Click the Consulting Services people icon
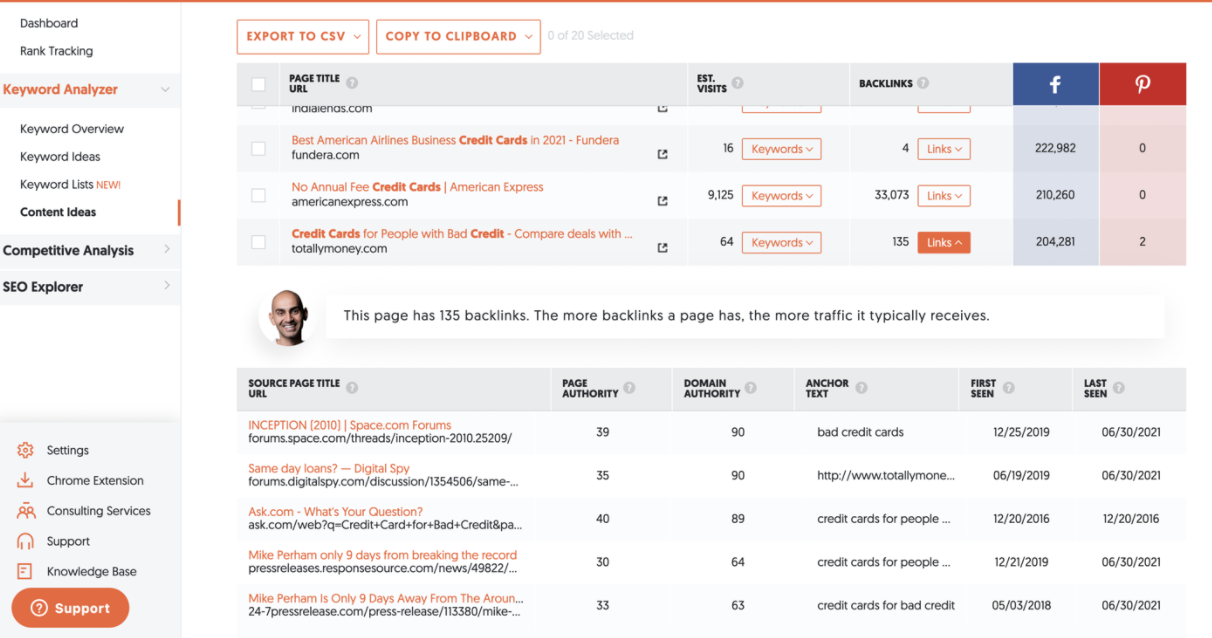The height and width of the screenshot is (638, 1212). coord(26,511)
